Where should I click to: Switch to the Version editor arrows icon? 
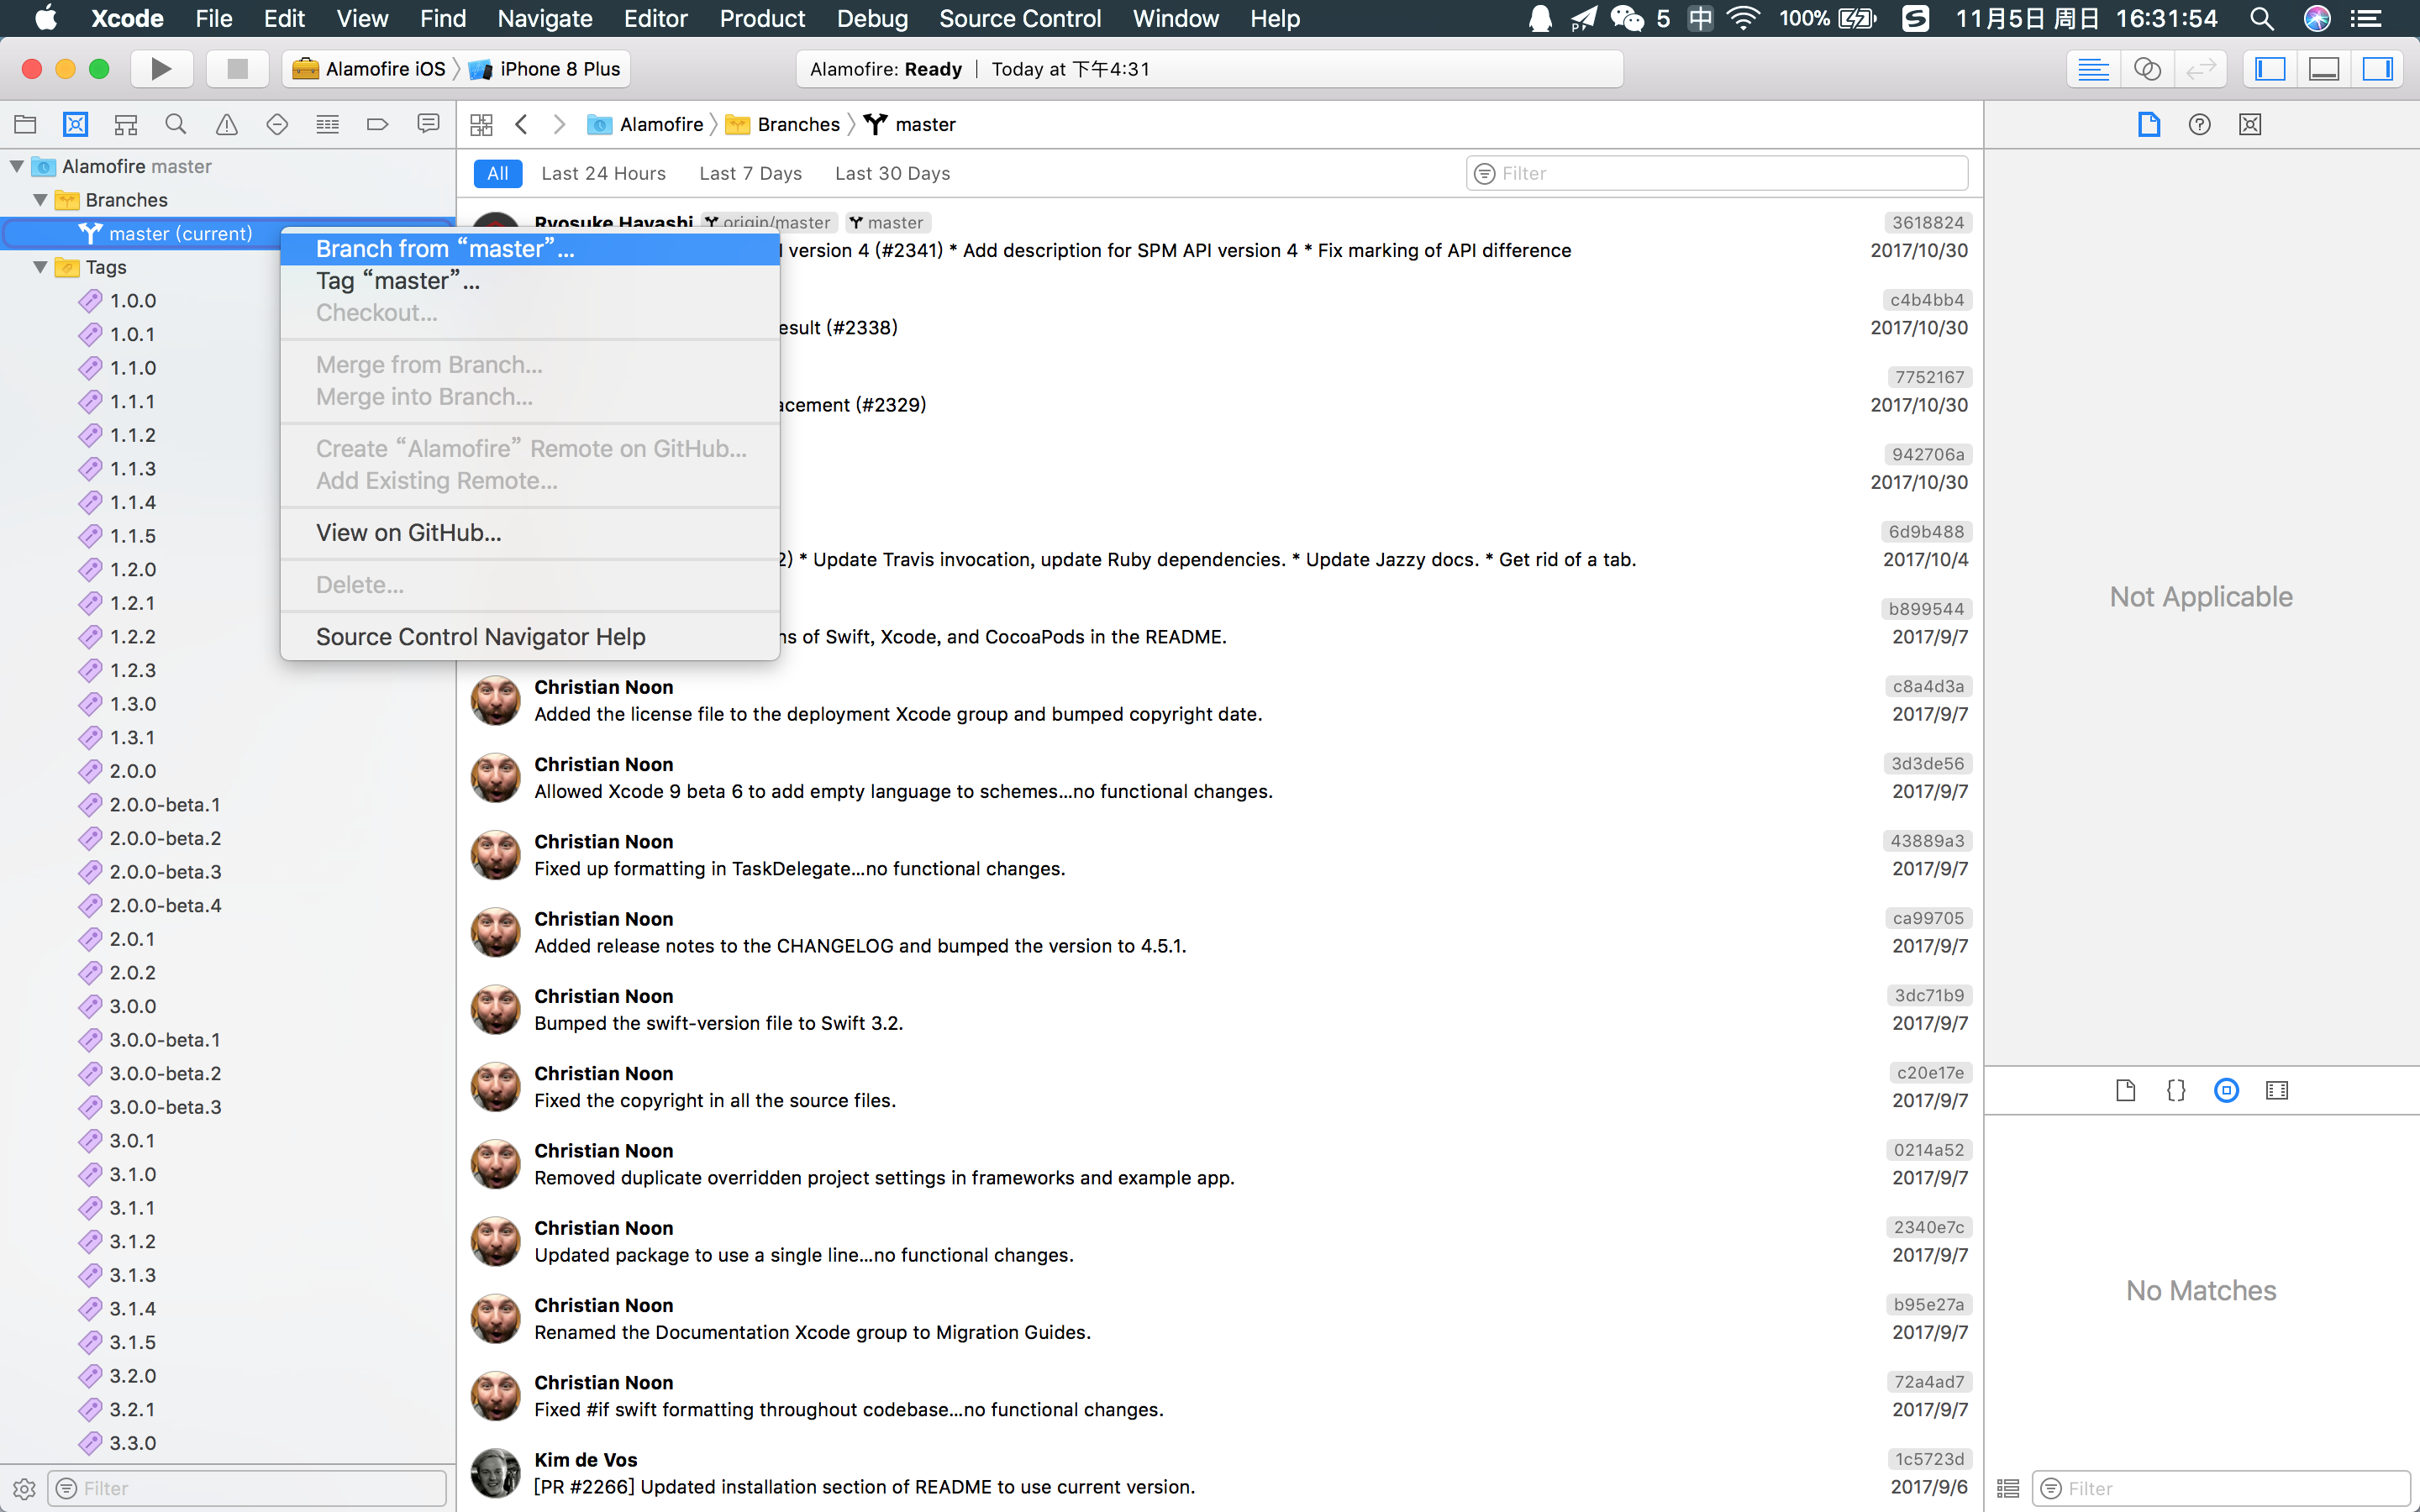tap(2201, 69)
